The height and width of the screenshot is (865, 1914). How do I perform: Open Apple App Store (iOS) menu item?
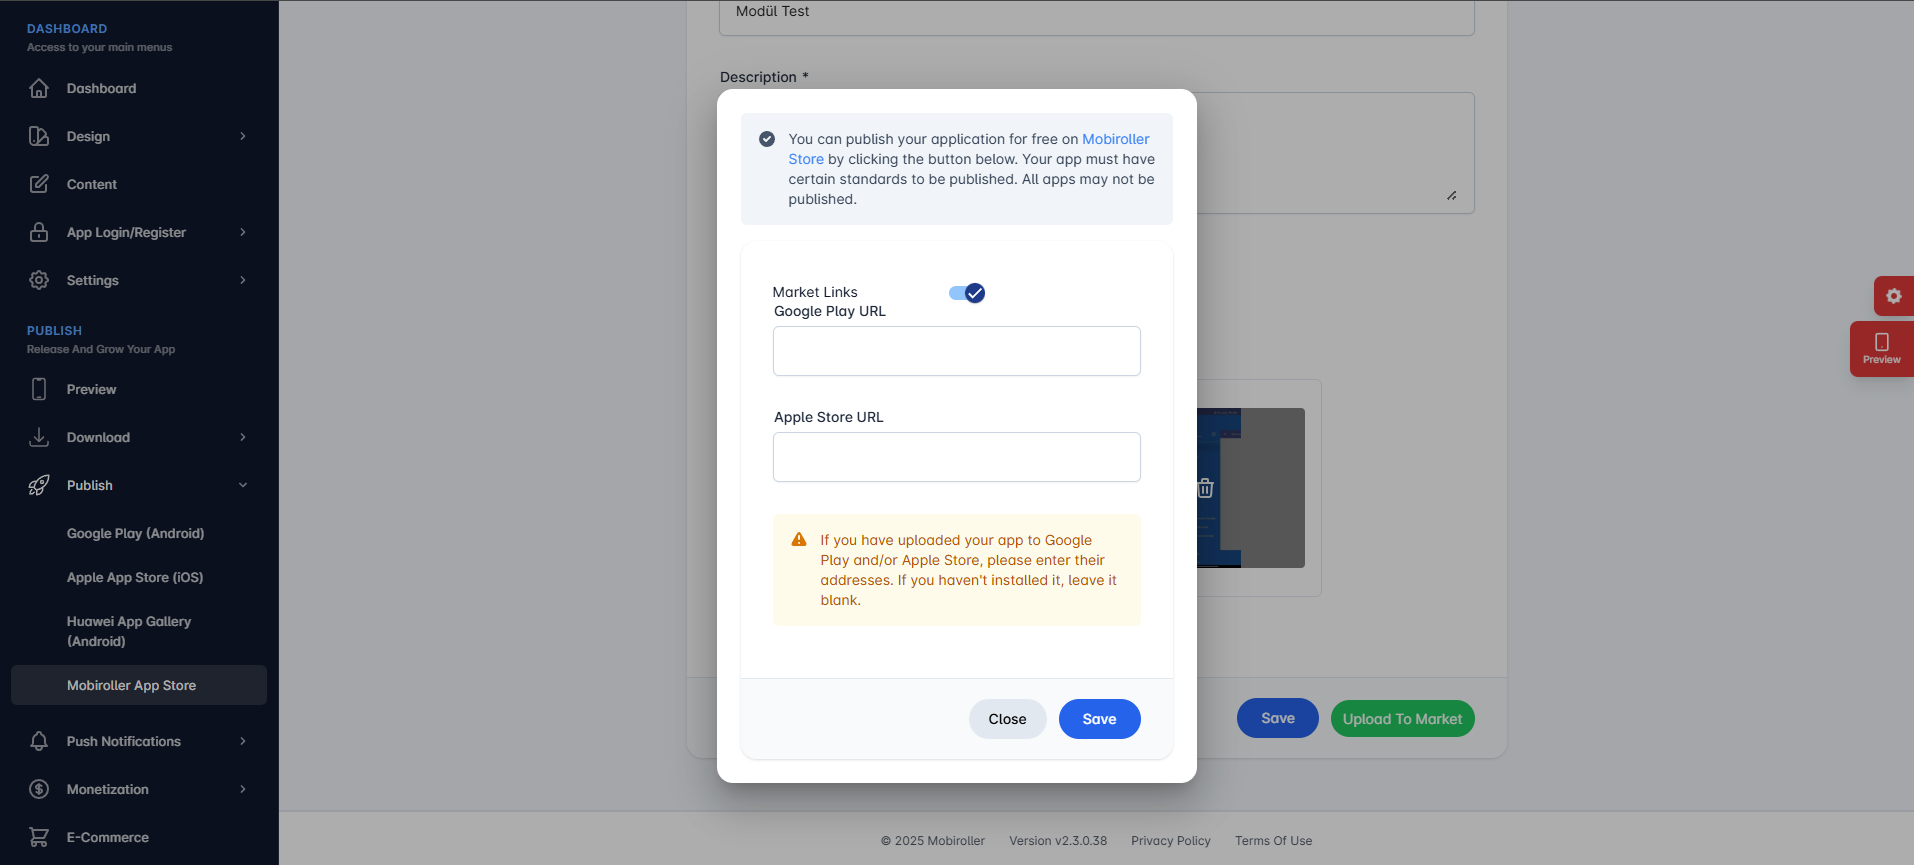click(135, 577)
